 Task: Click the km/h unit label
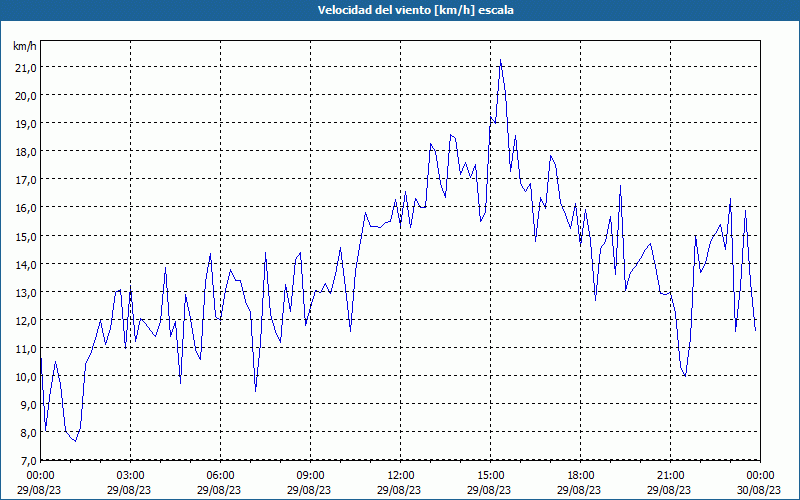24,46
